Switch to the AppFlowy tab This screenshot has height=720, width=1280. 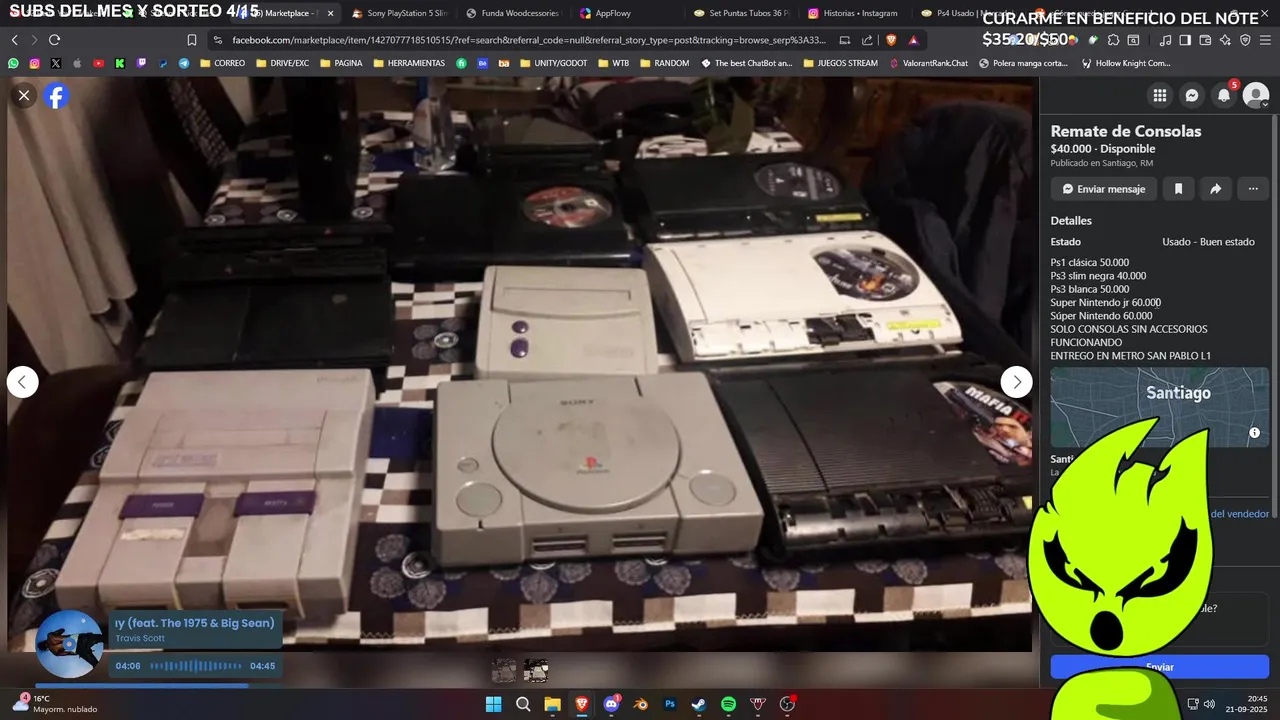click(612, 13)
